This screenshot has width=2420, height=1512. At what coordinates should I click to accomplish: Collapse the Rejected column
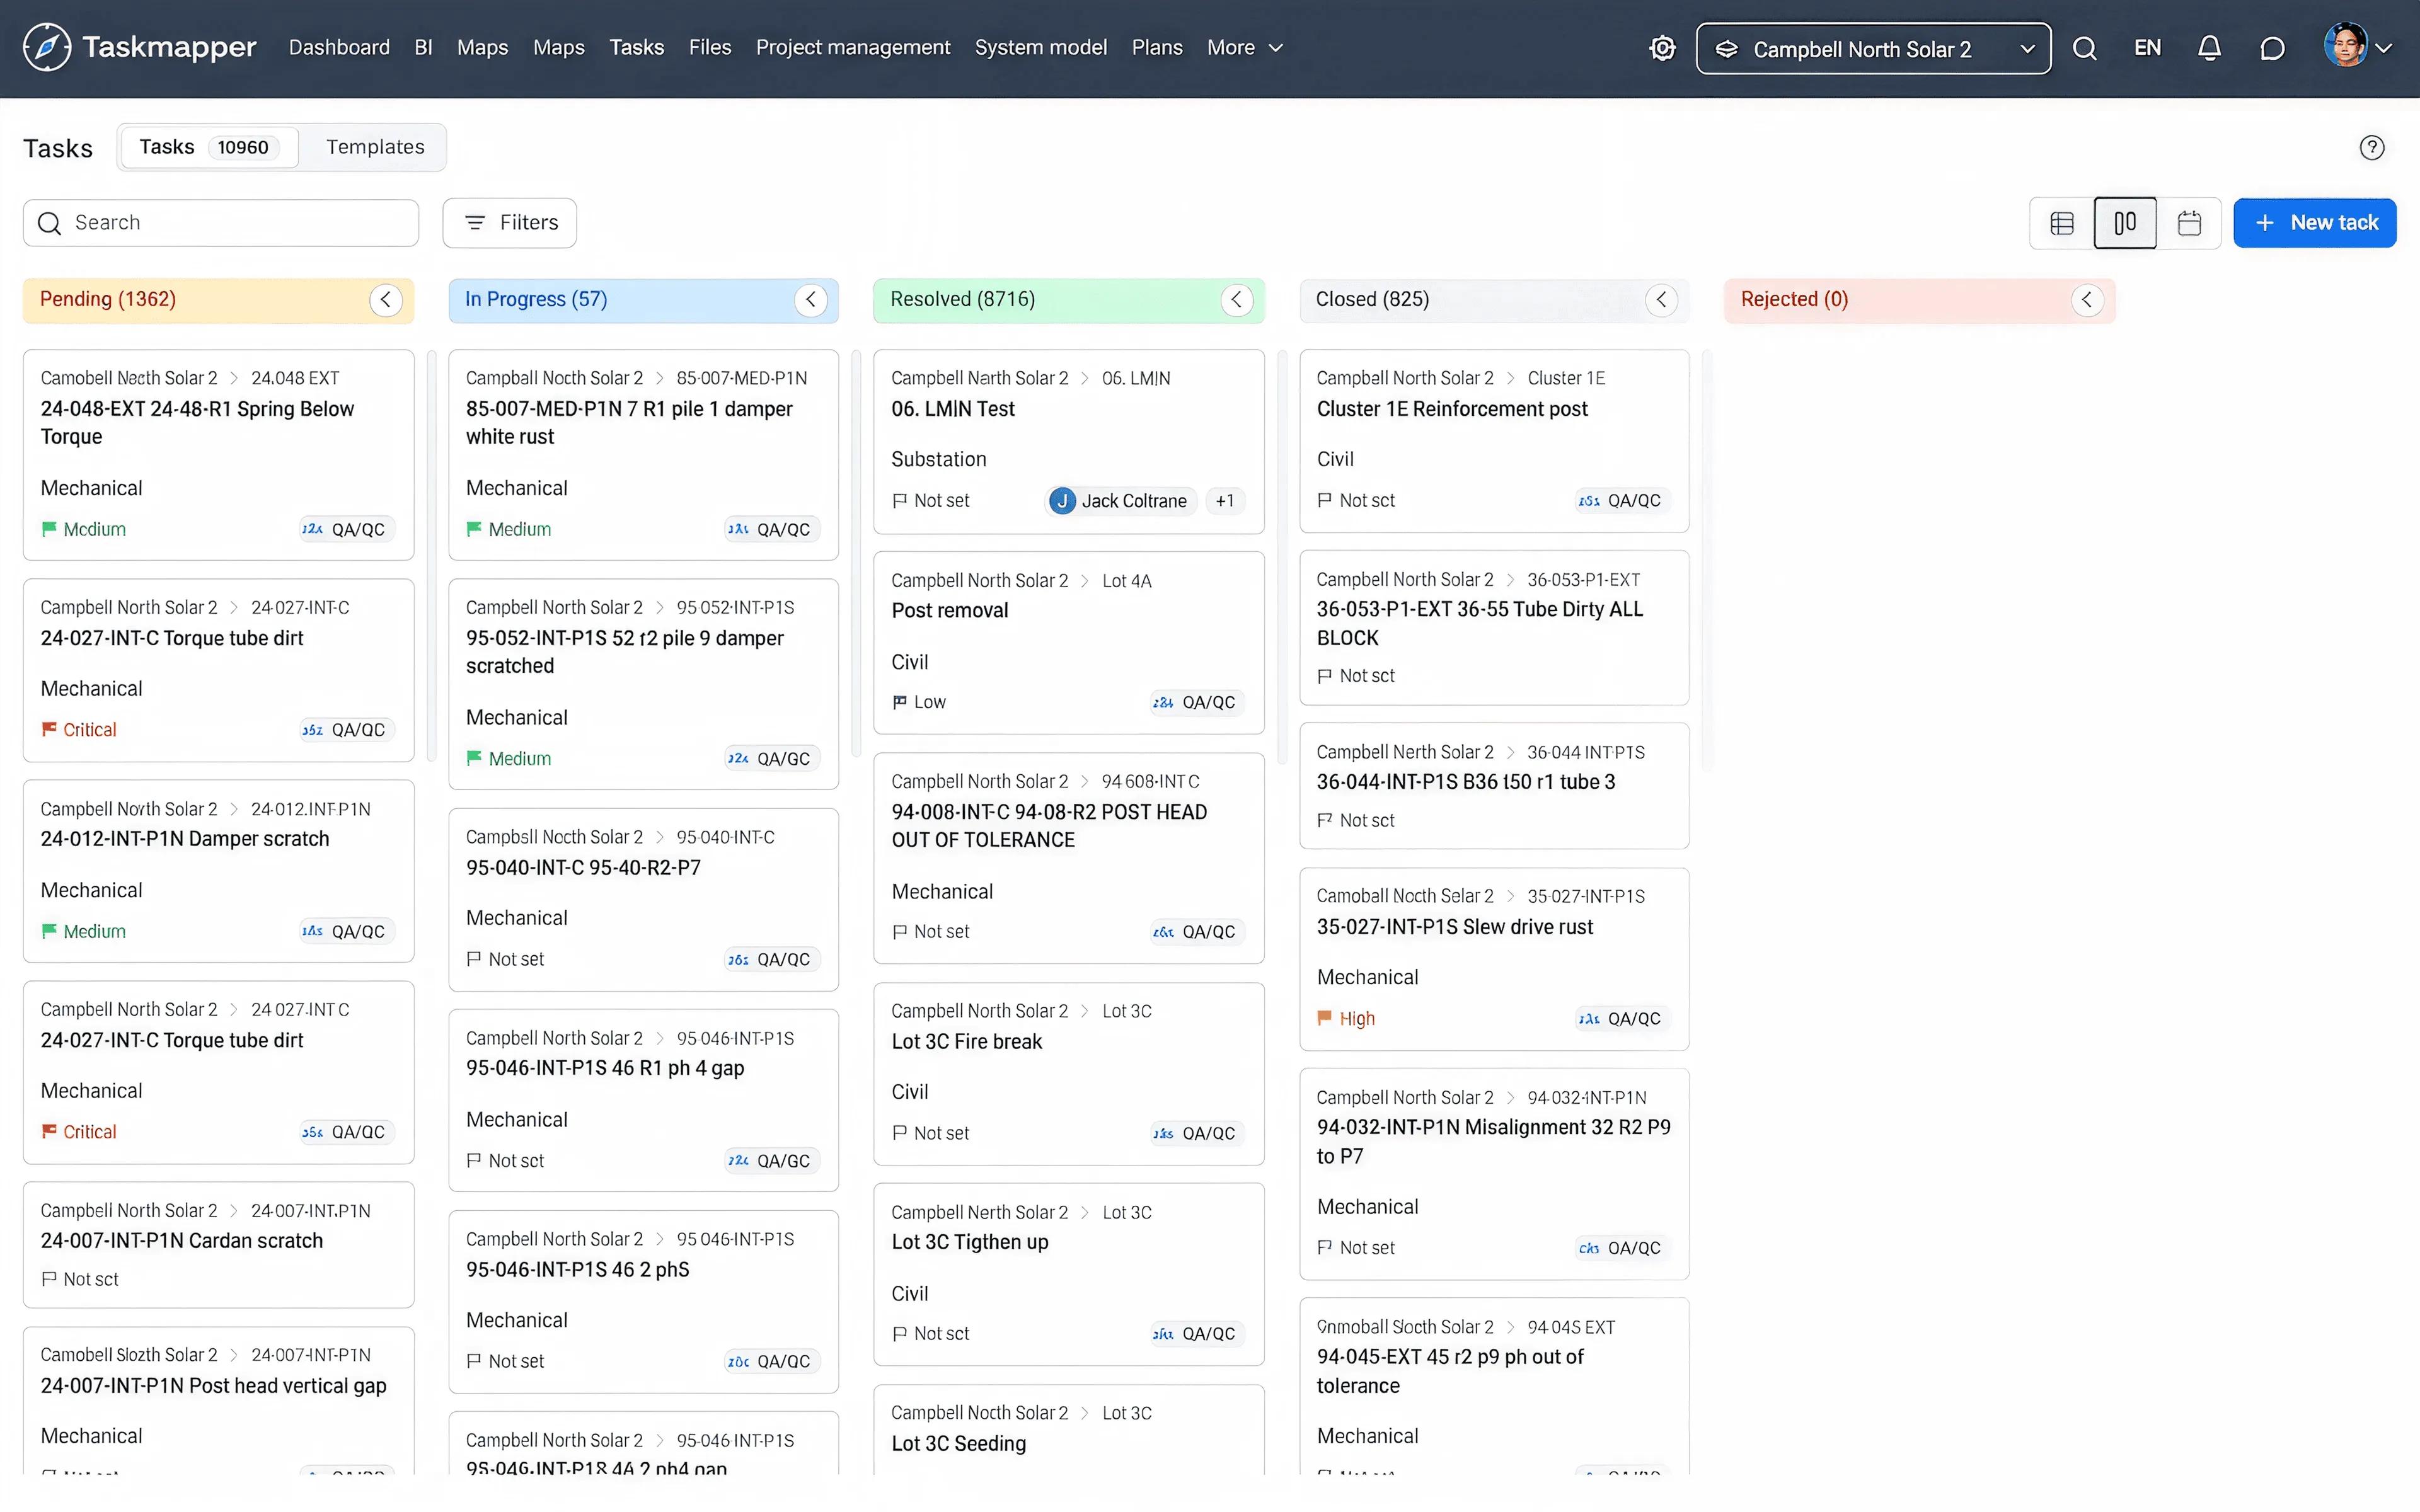2087,300
